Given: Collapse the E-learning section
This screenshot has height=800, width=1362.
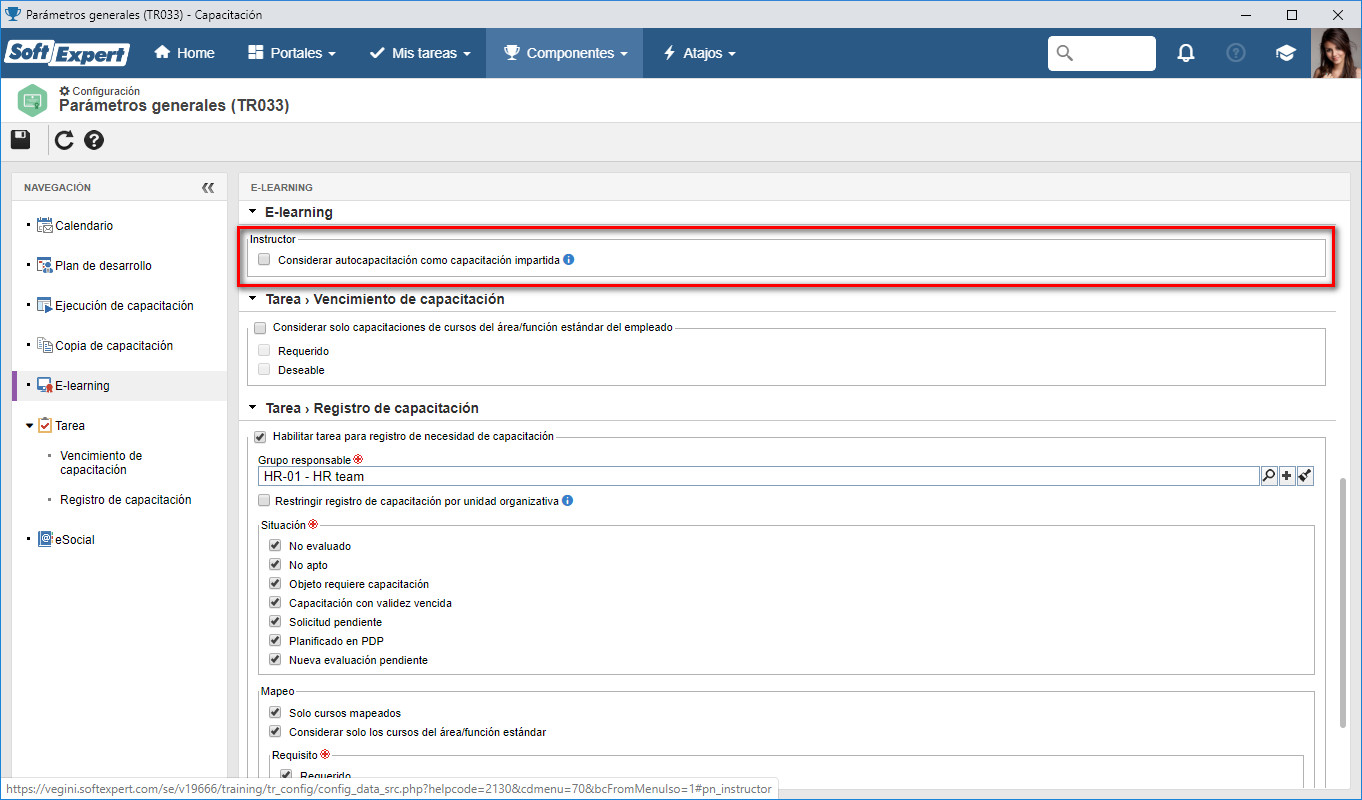Looking at the screenshot, I should 253,212.
